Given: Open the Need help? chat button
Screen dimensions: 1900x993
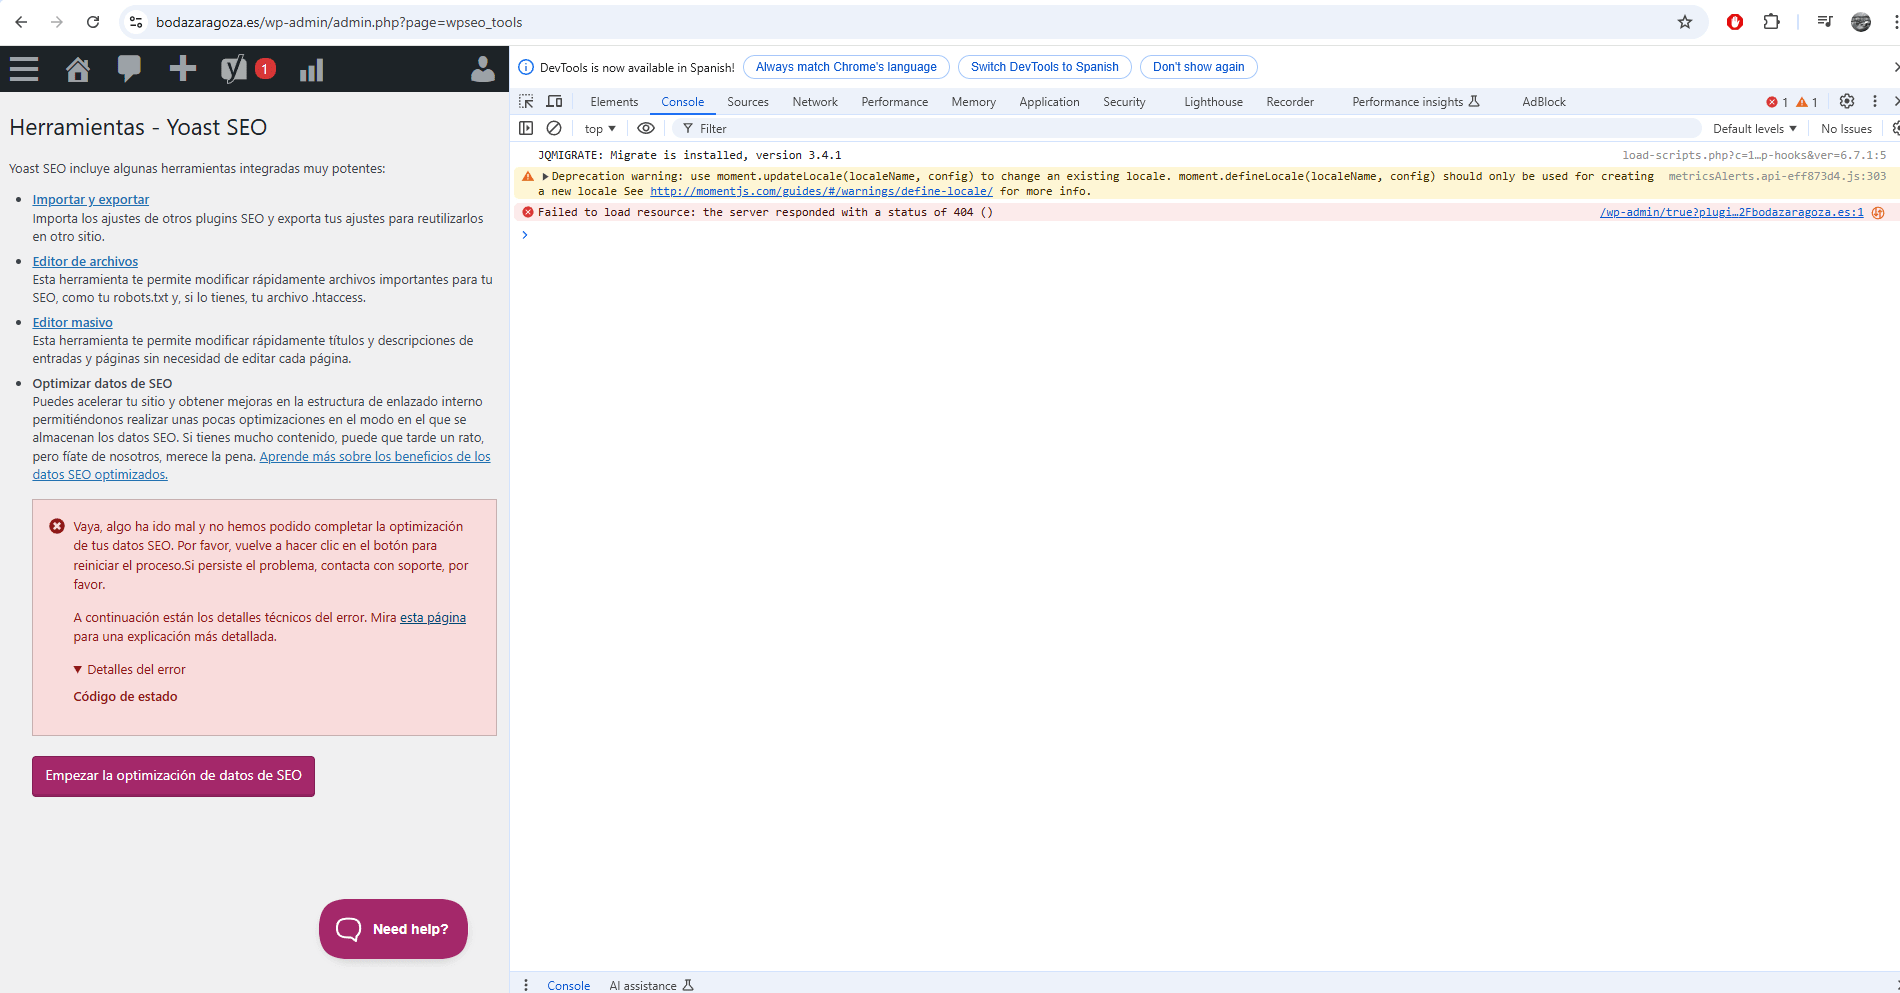Looking at the screenshot, I should [393, 929].
